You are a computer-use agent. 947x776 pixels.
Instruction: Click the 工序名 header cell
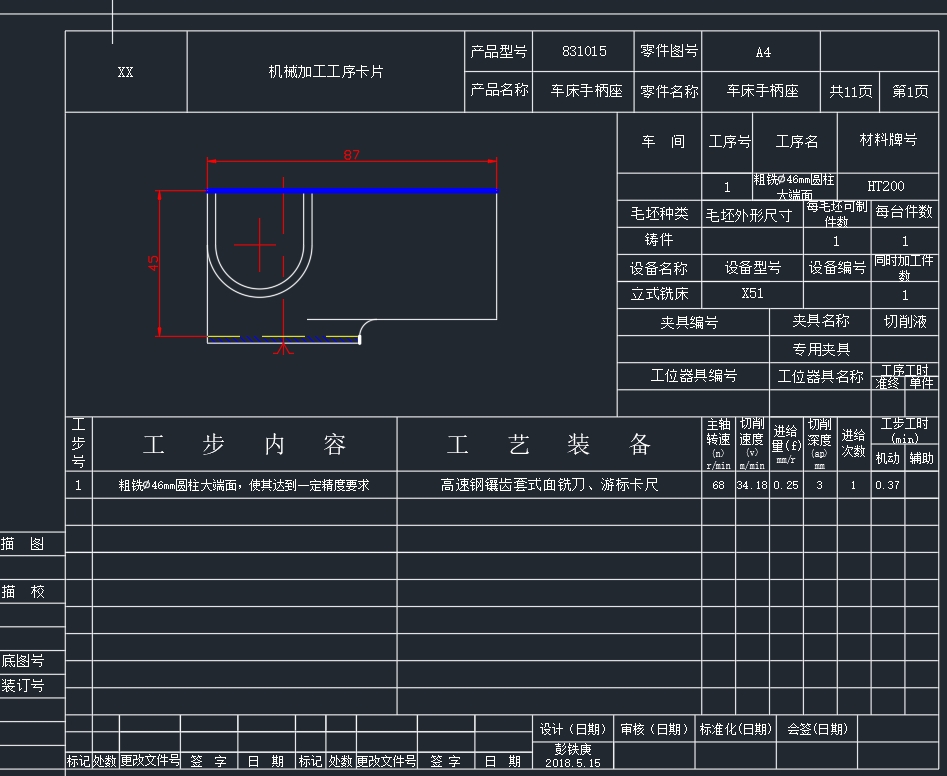tap(797, 141)
